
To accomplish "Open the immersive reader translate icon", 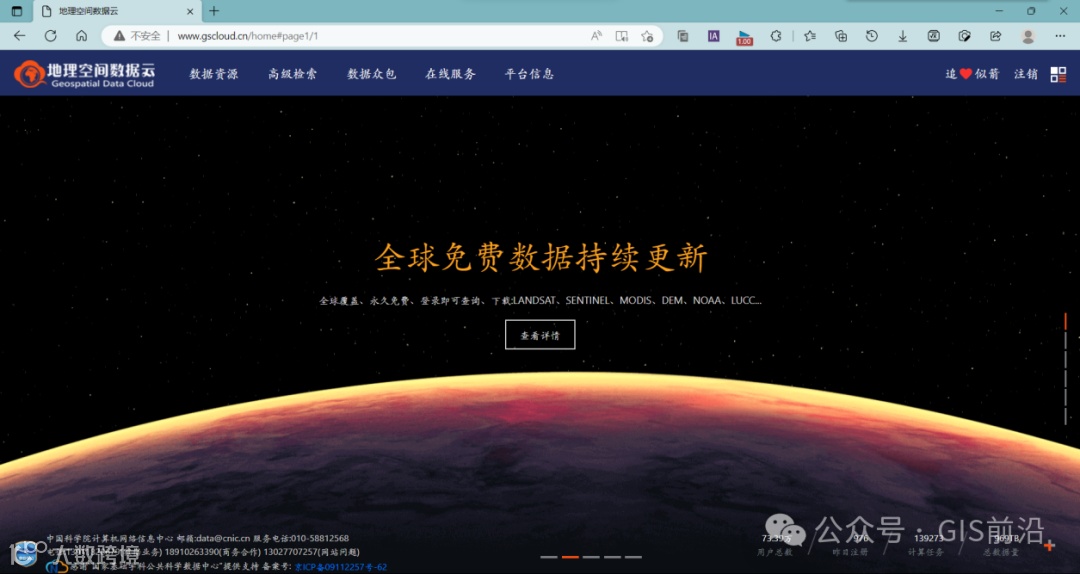I will pos(621,36).
